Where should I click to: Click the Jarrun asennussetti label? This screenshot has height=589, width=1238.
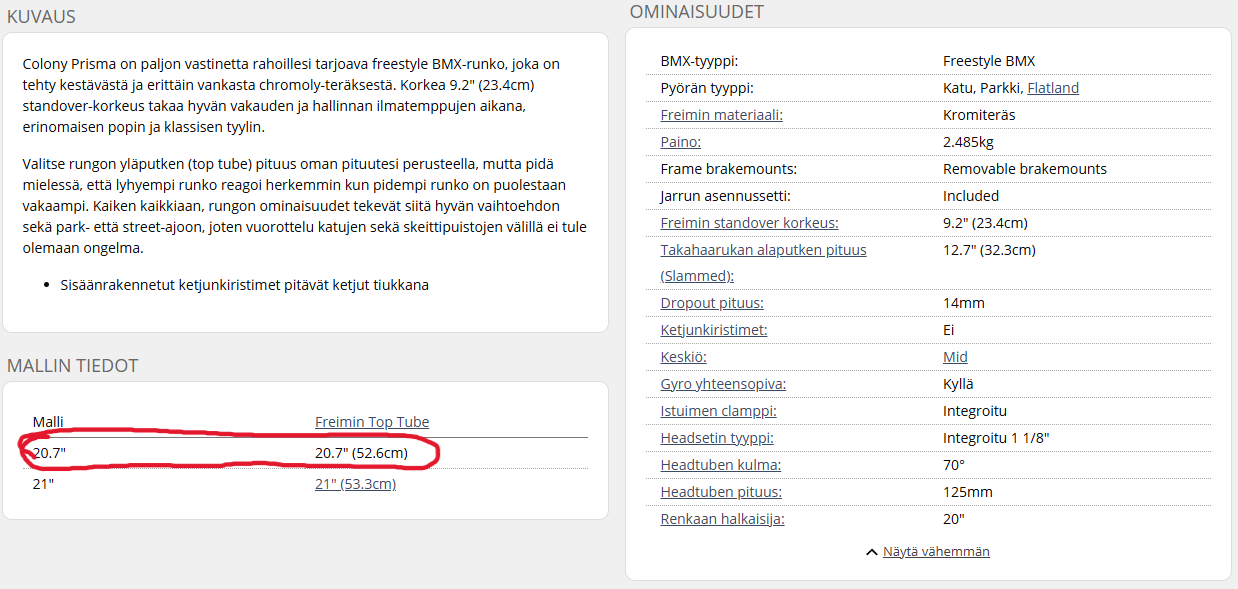click(x=726, y=196)
